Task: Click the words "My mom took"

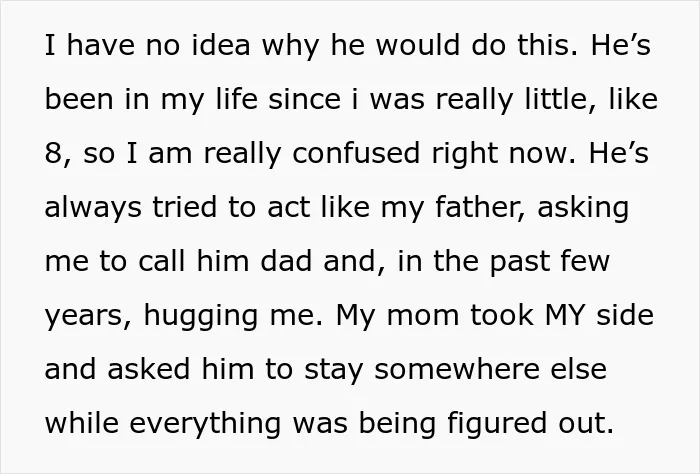Action: pyautogui.click(x=434, y=317)
